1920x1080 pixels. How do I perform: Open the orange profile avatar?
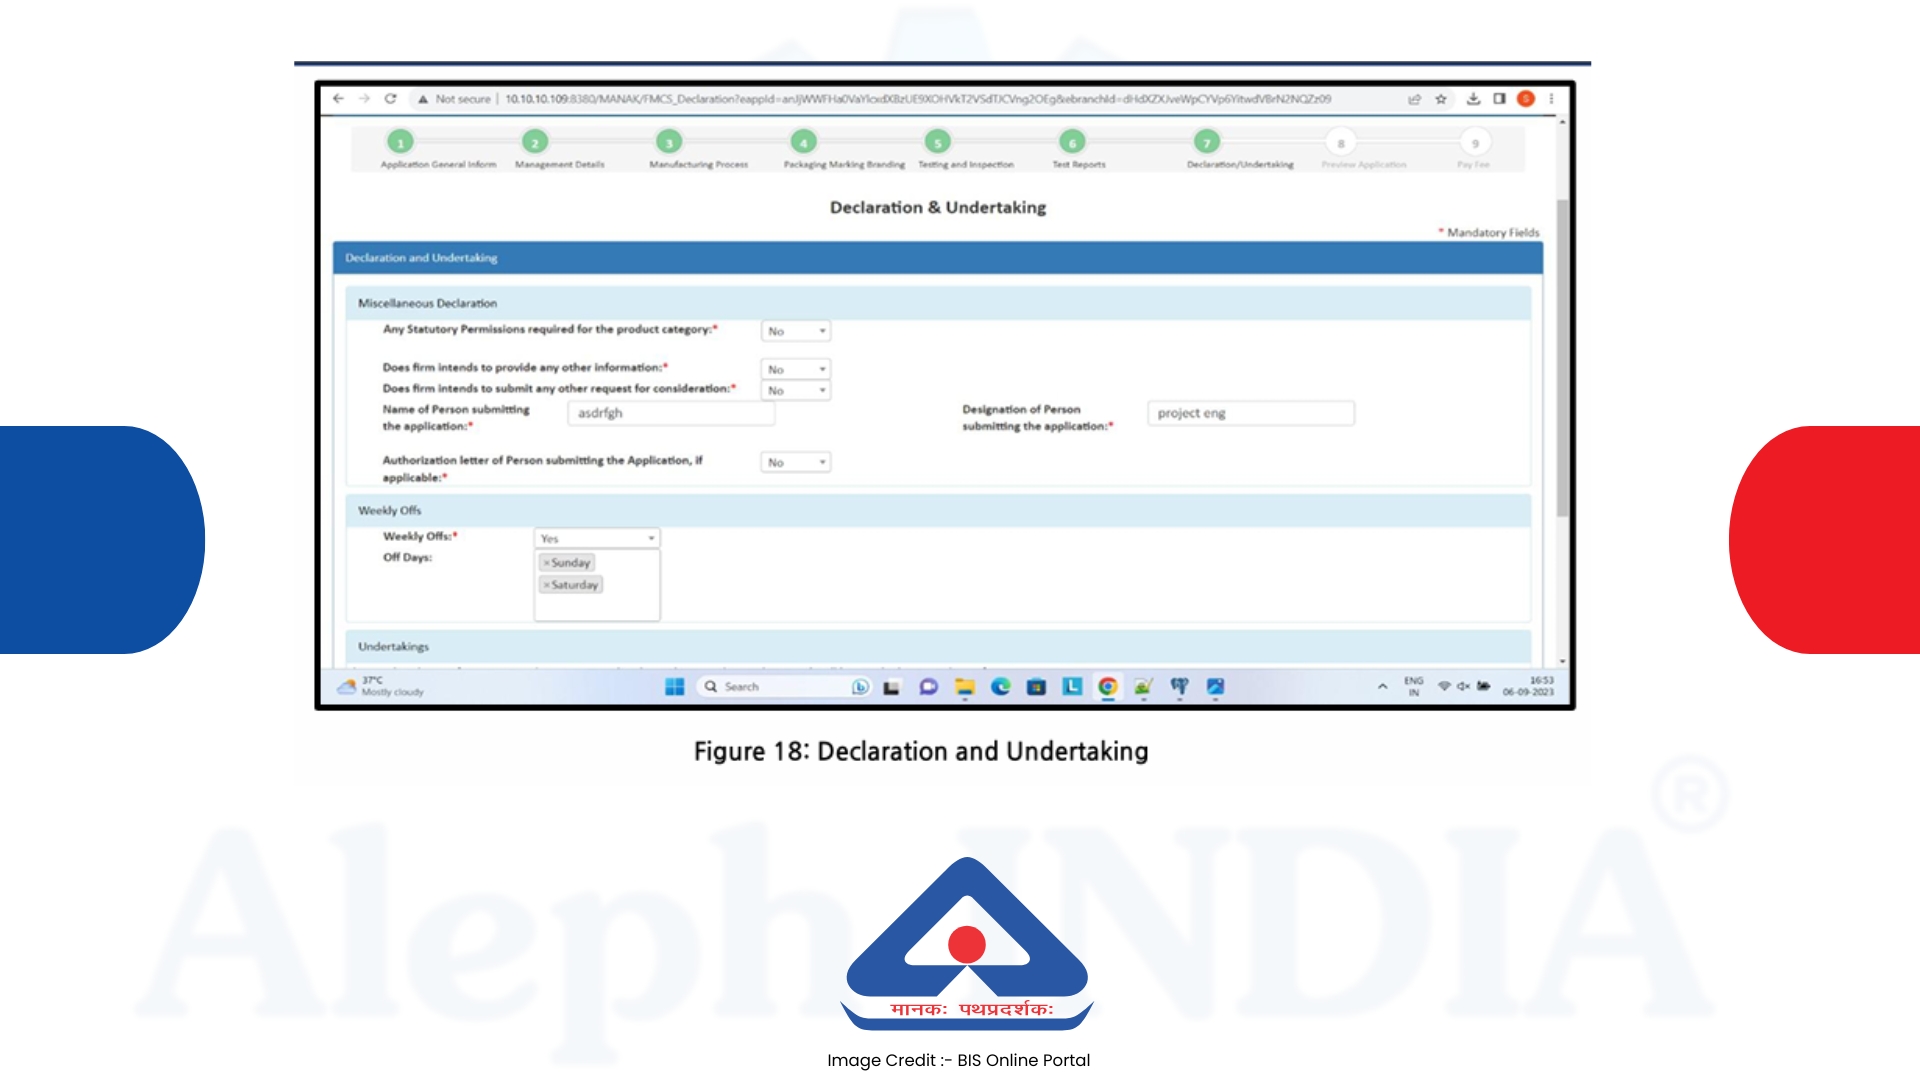click(x=1525, y=99)
